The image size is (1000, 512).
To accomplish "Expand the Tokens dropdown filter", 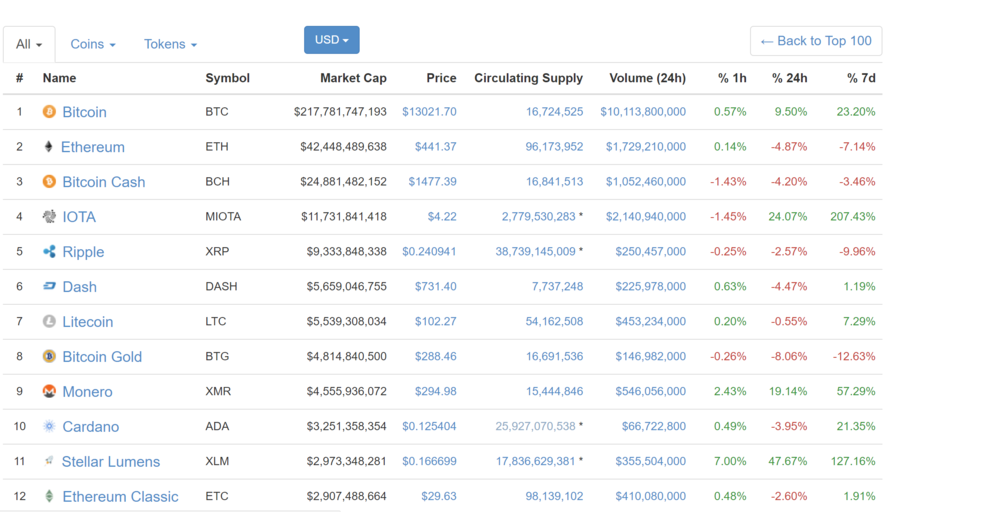I will pos(170,44).
